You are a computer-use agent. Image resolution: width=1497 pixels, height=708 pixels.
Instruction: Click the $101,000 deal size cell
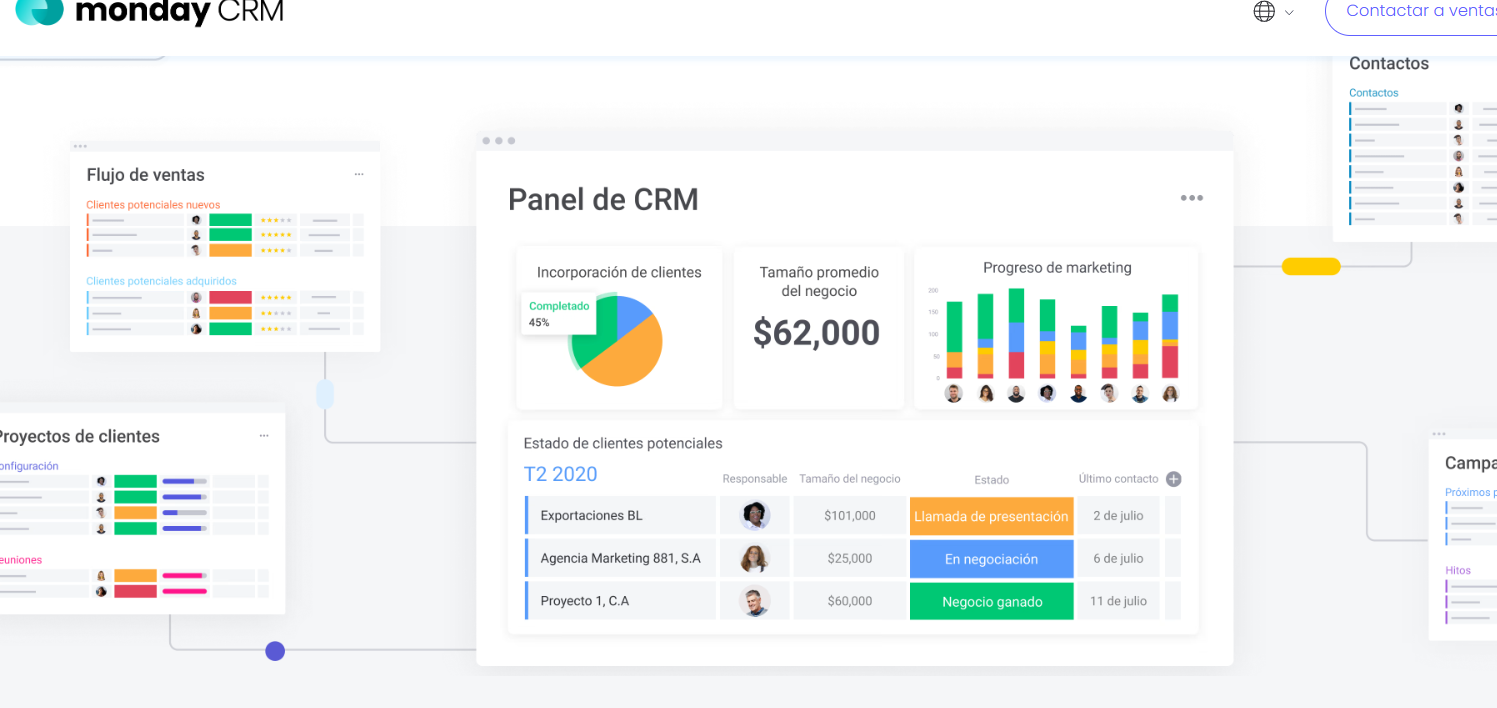(850, 516)
